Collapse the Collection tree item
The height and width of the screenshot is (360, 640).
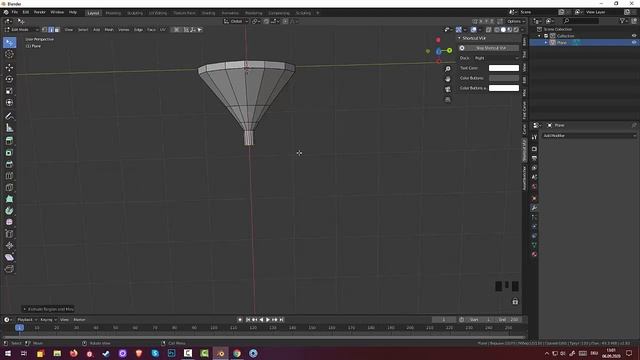pos(539,36)
